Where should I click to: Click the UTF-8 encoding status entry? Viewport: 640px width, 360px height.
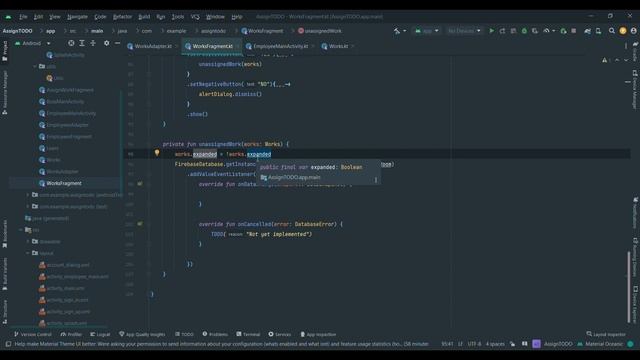(x=474, y=344)
